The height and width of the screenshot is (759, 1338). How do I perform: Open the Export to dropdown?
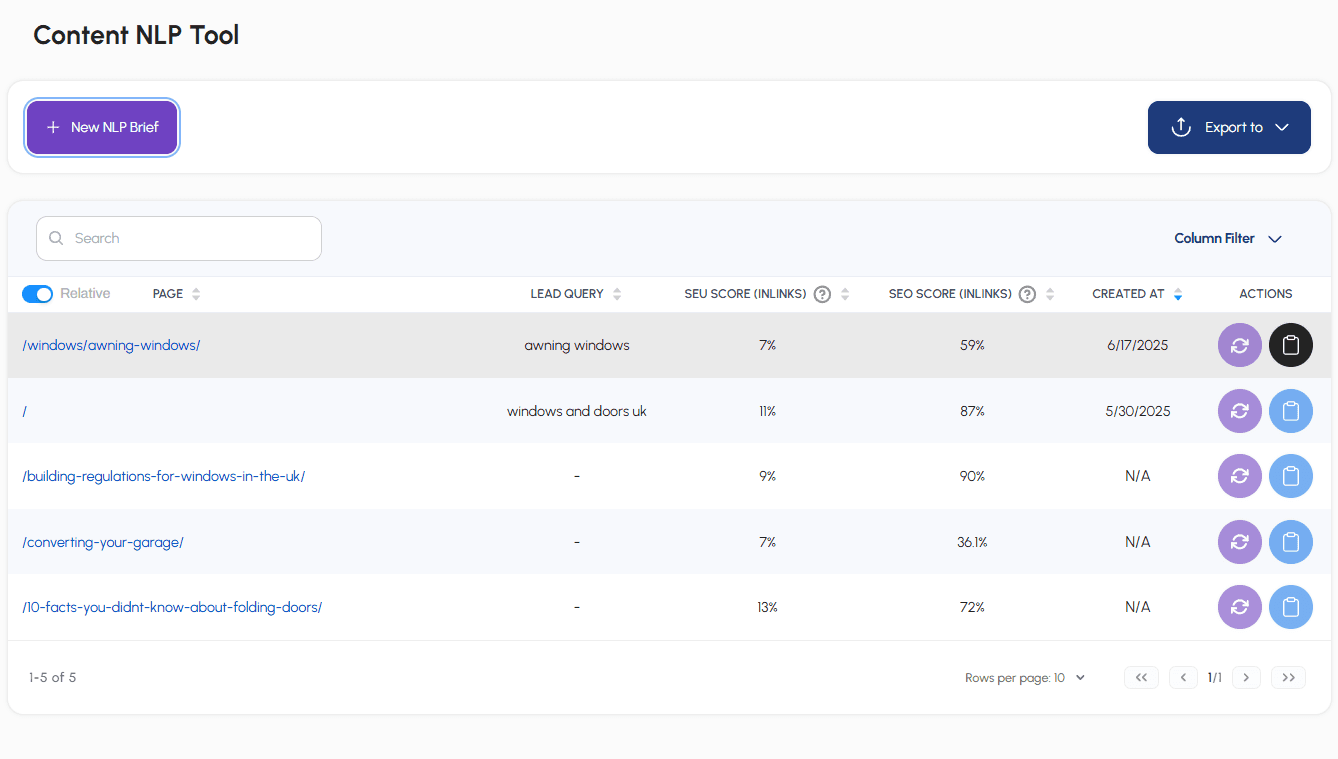(1229, 127)
